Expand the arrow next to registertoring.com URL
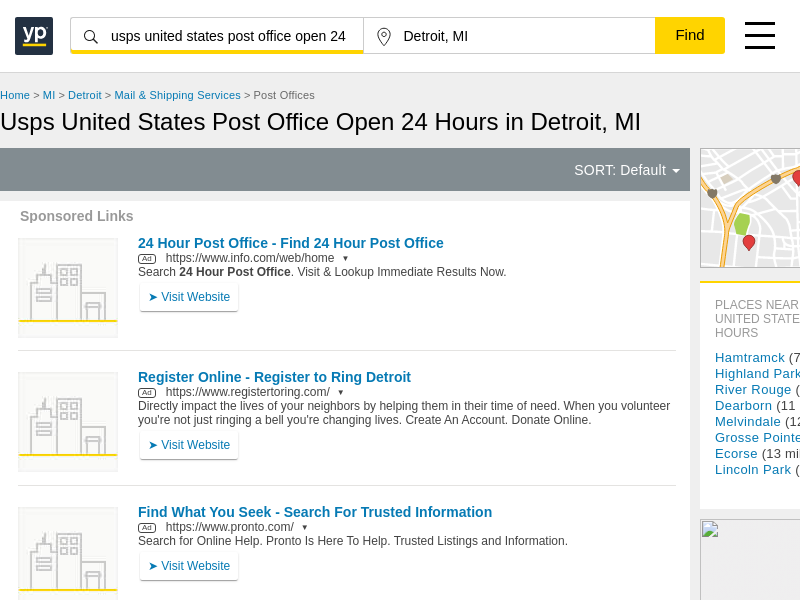800x600 pixels. point(341,393)
